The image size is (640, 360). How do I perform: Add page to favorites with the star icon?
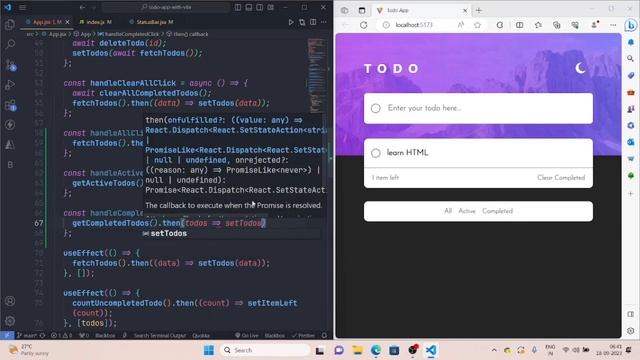tap(477, 25)
